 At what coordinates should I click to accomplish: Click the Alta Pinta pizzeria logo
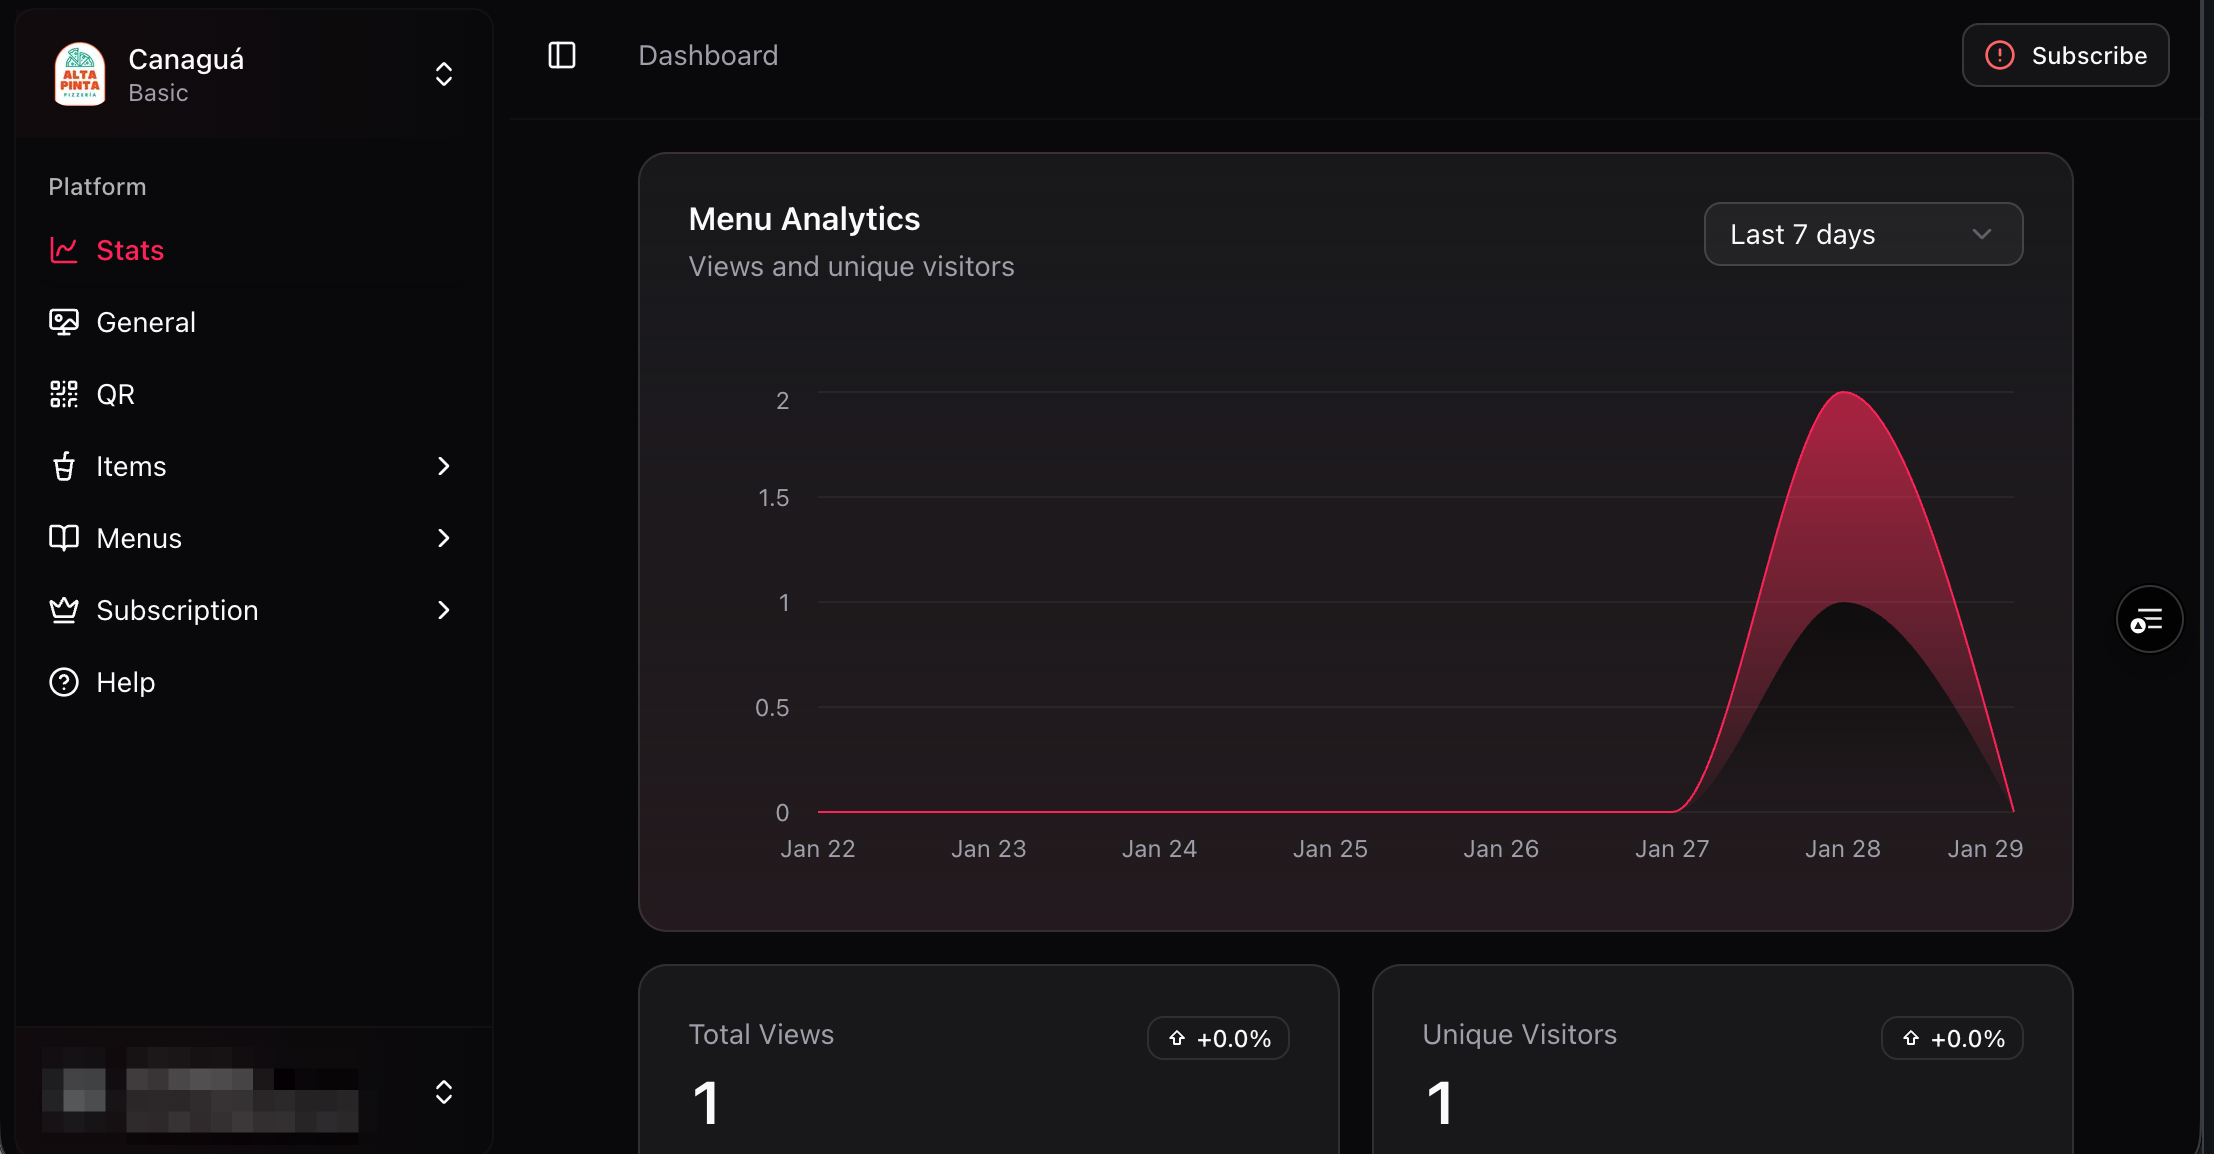79,74
